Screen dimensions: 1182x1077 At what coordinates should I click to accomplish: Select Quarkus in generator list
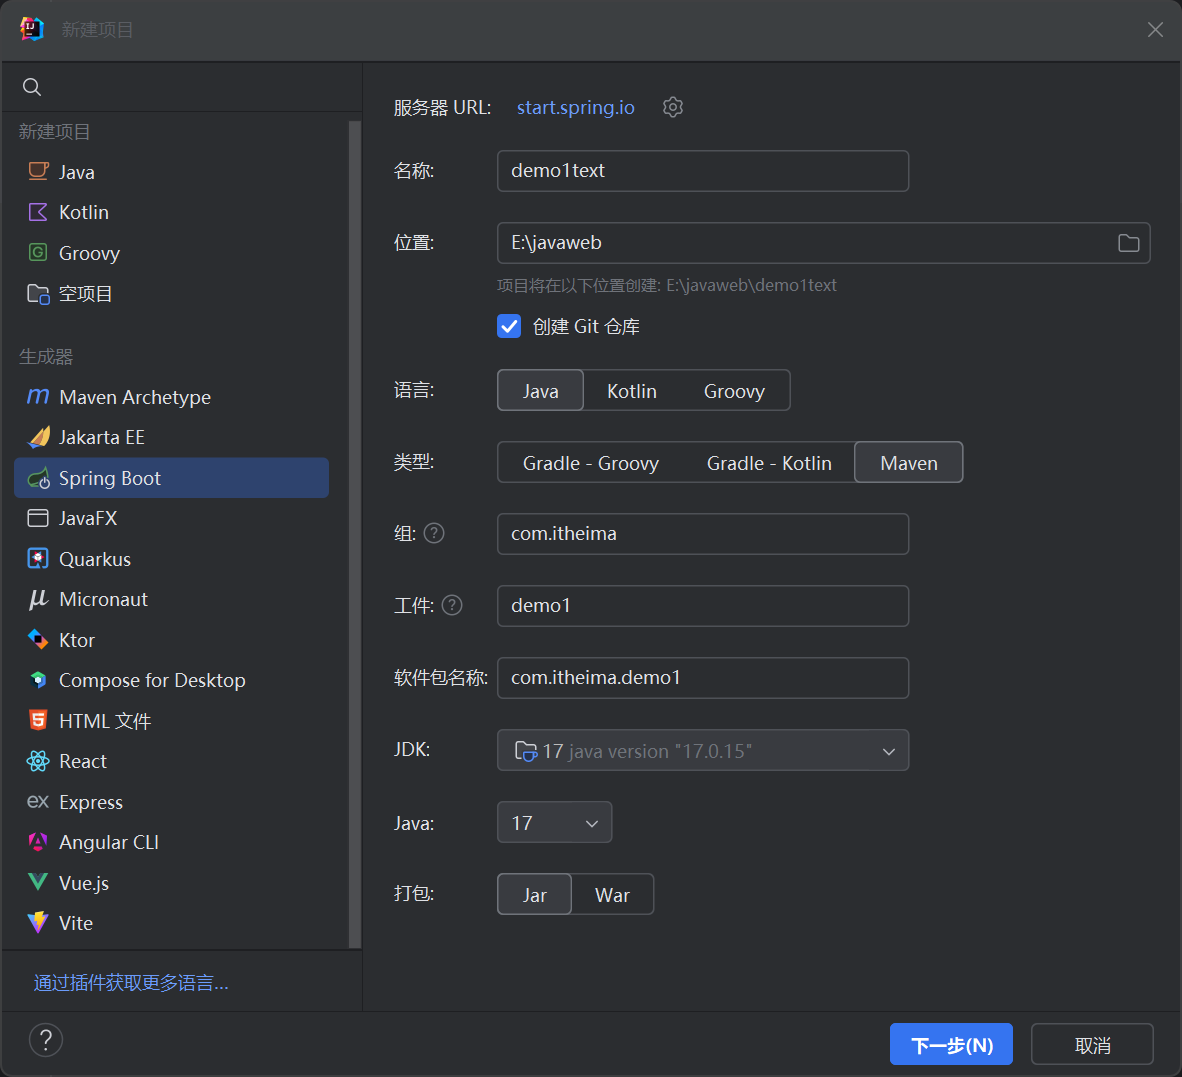tap(171, 559)
